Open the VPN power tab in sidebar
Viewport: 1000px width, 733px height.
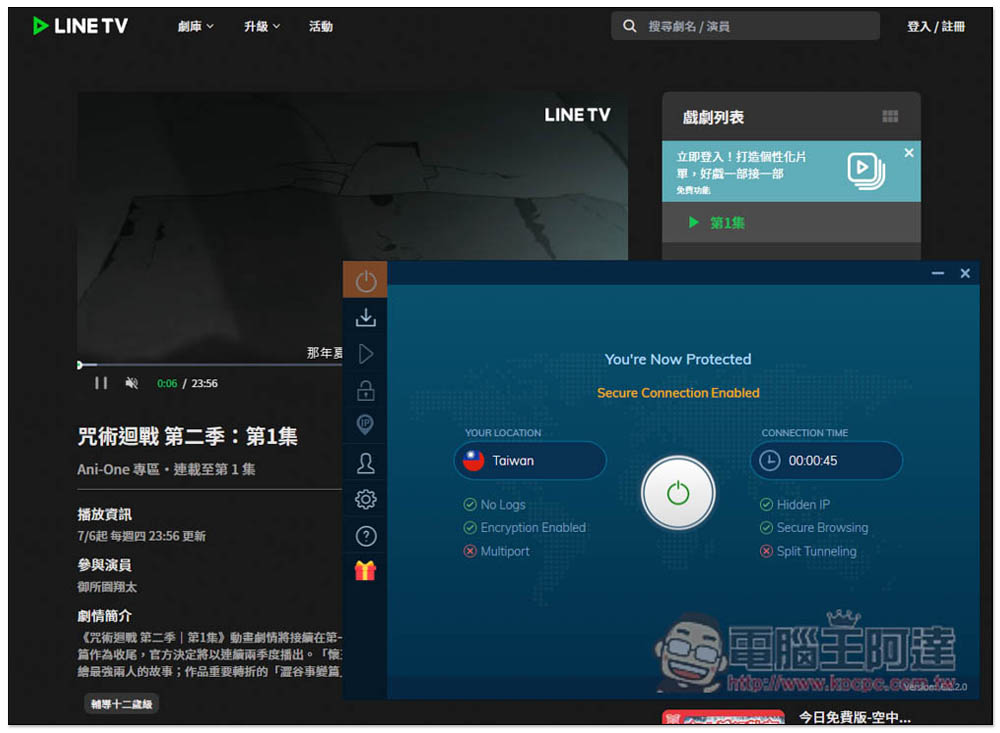pos(365,280)
